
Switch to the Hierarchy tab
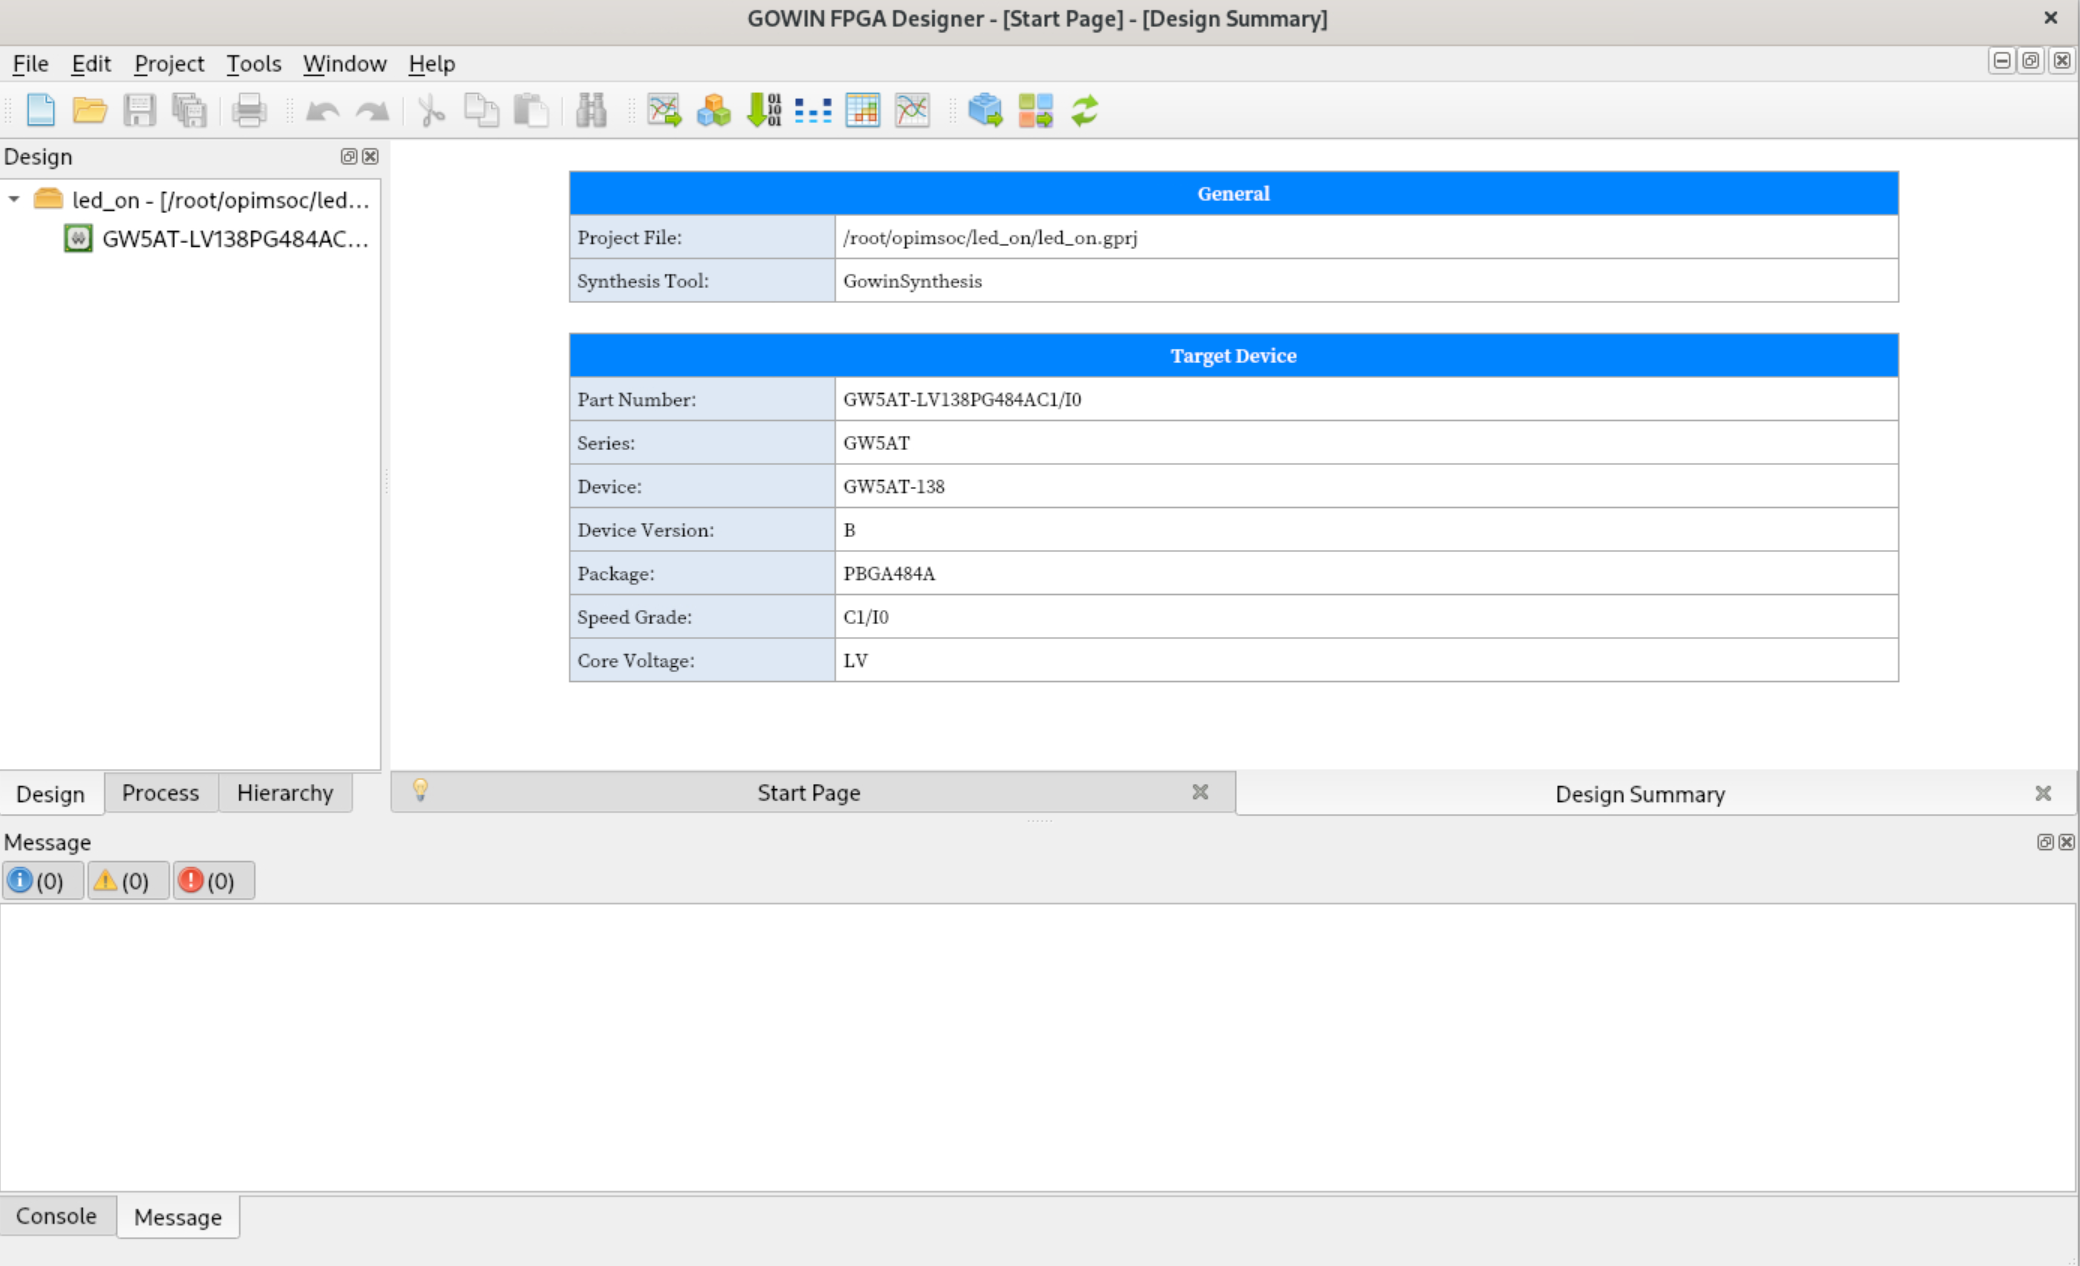[x=285, y=792]
